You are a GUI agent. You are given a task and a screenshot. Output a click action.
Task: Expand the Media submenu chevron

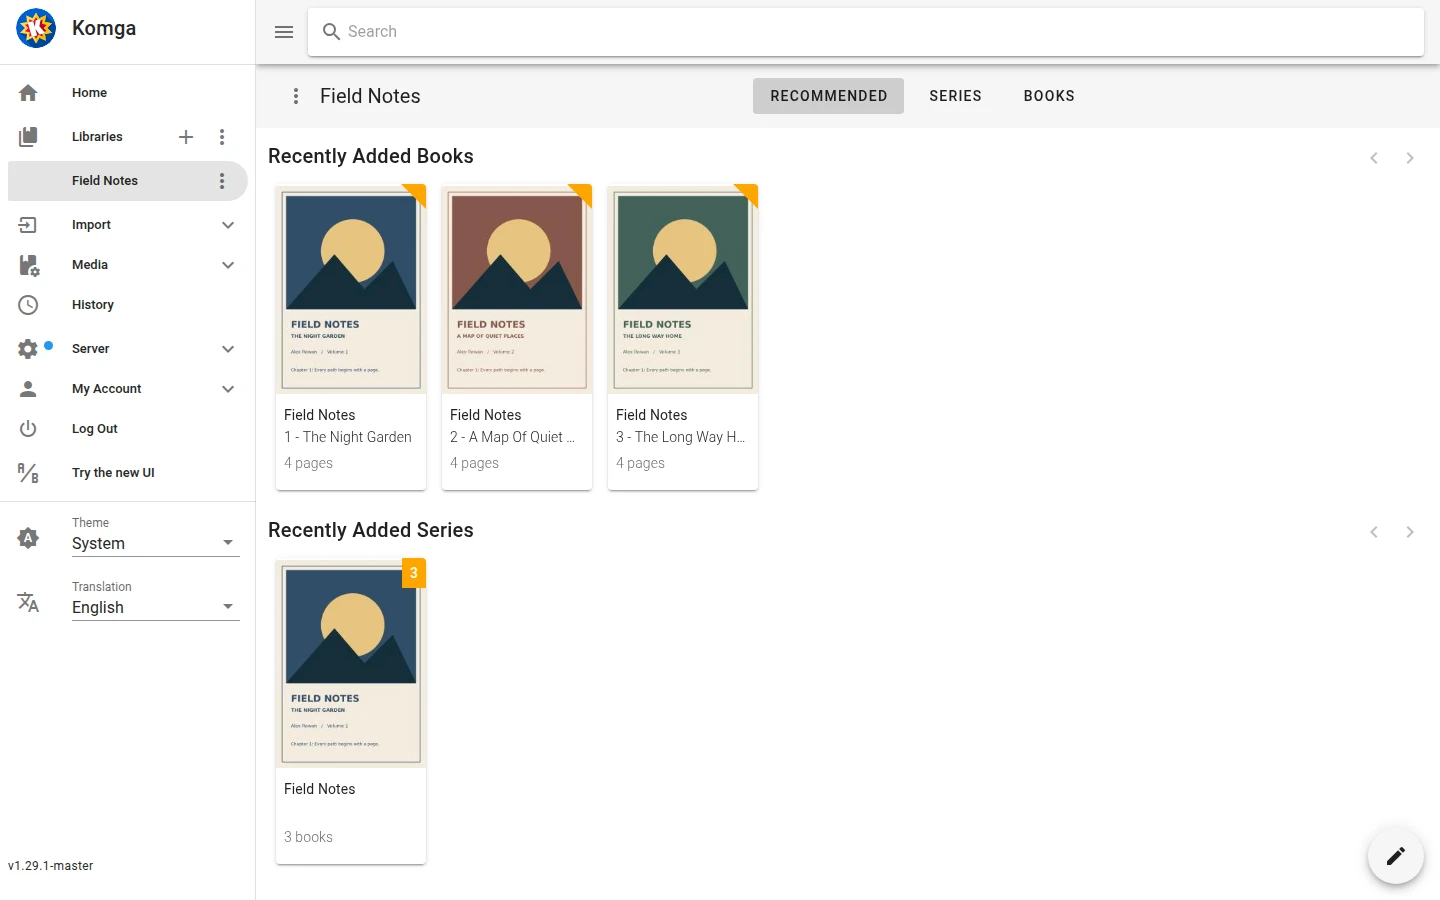coord(228,265)
